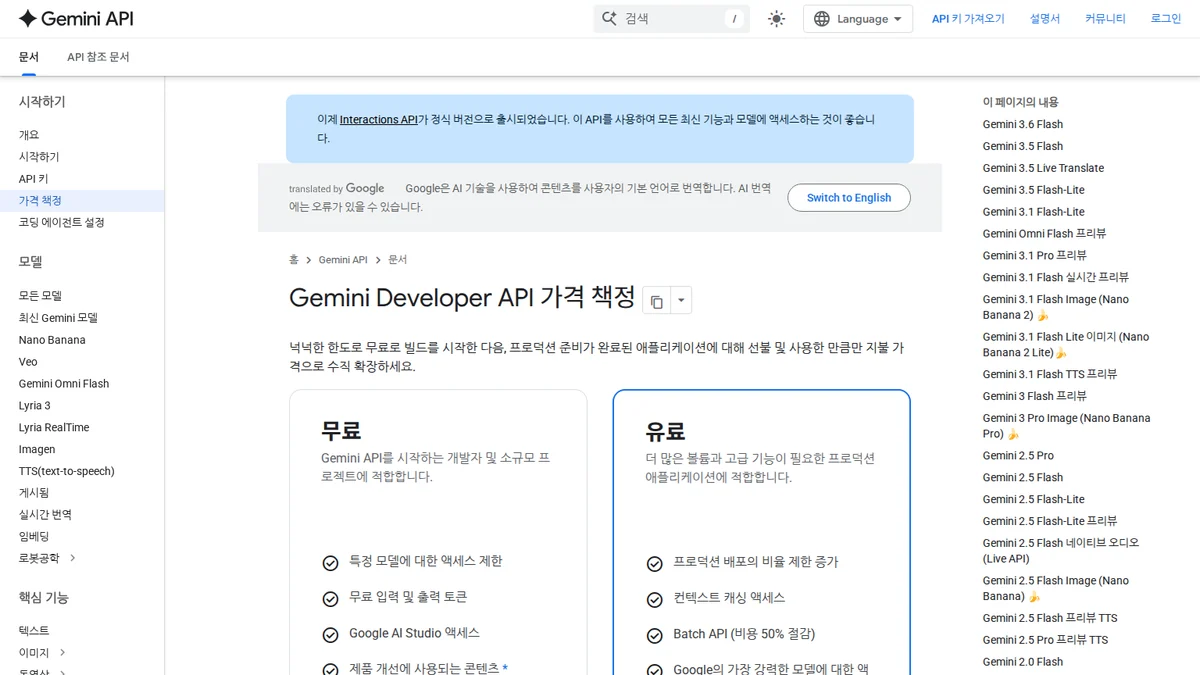Toggle the brightness theme icon

click(777, 18)
